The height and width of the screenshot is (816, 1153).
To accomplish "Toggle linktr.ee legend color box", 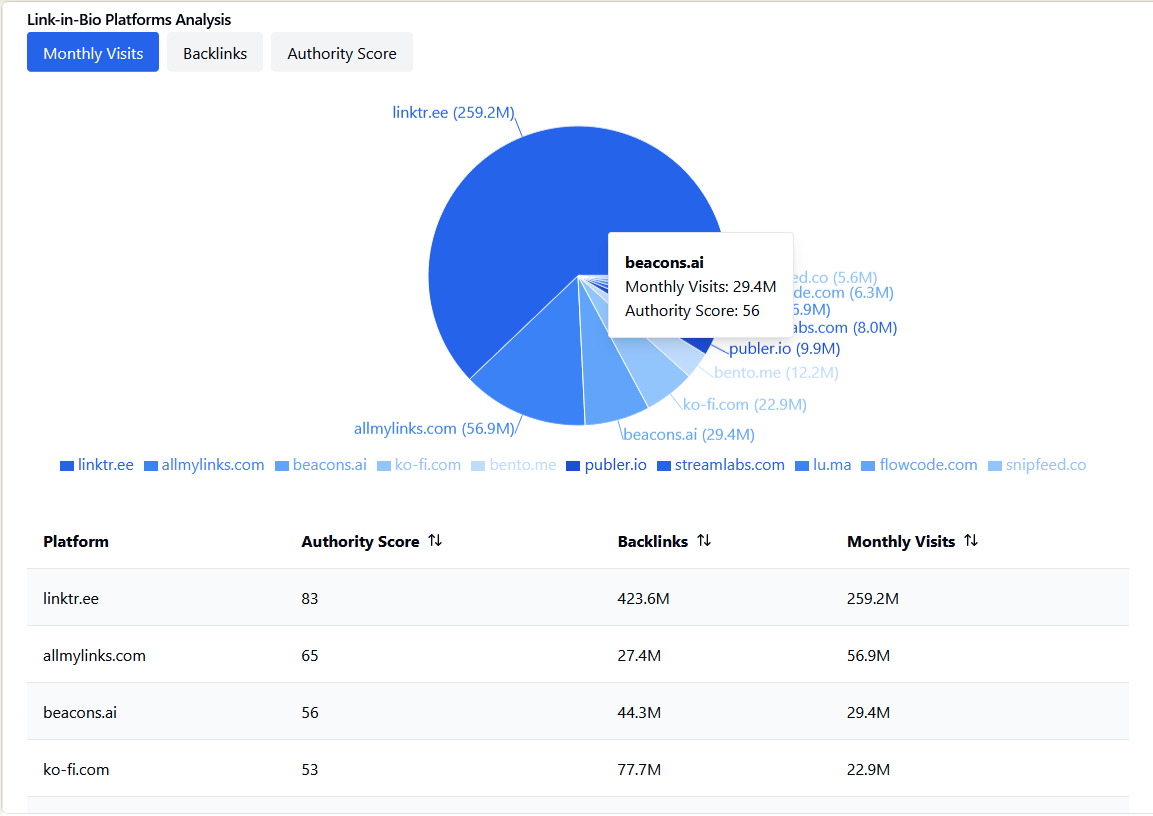I will pos(67,466).
